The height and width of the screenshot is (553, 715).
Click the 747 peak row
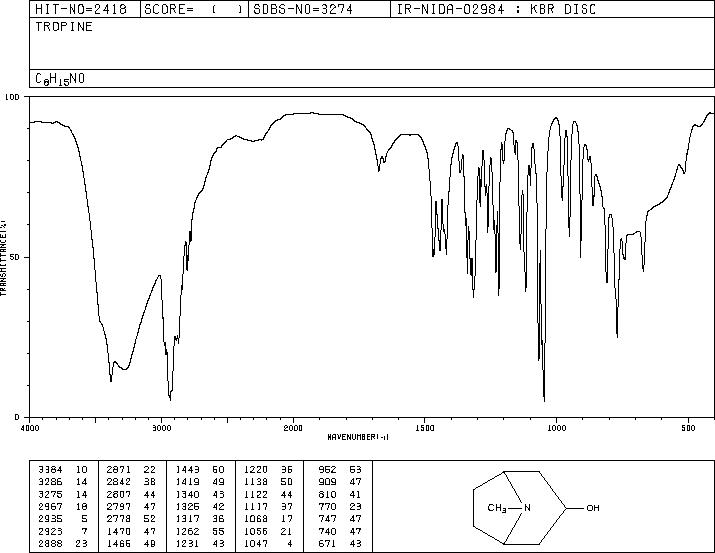click(340, 519)
